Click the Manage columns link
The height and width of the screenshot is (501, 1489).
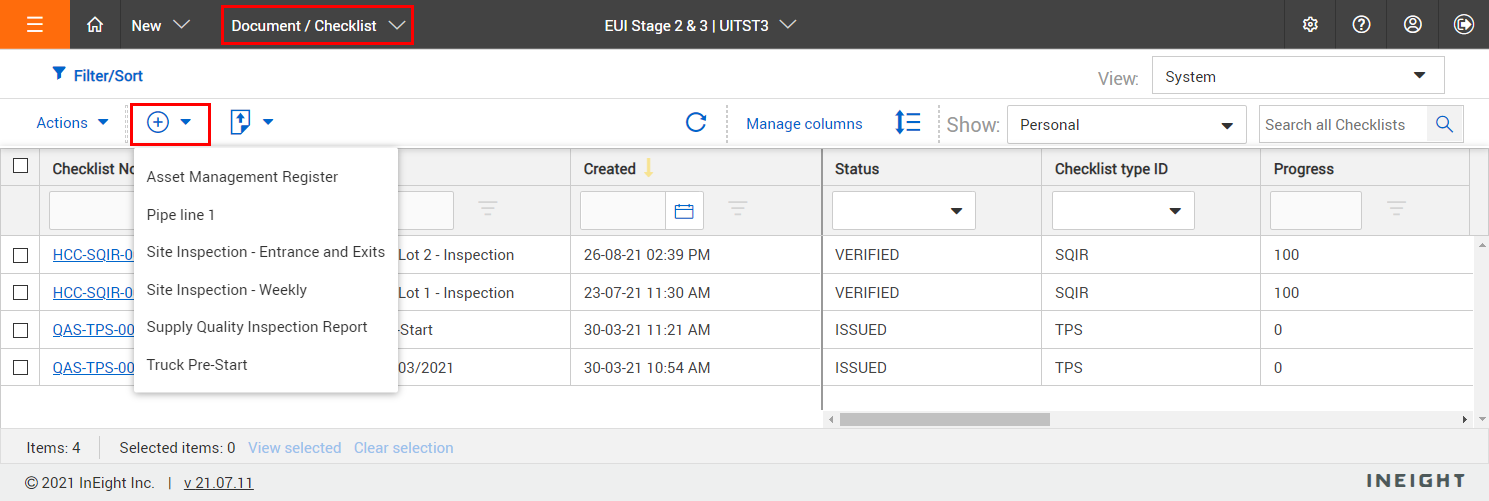804,124
